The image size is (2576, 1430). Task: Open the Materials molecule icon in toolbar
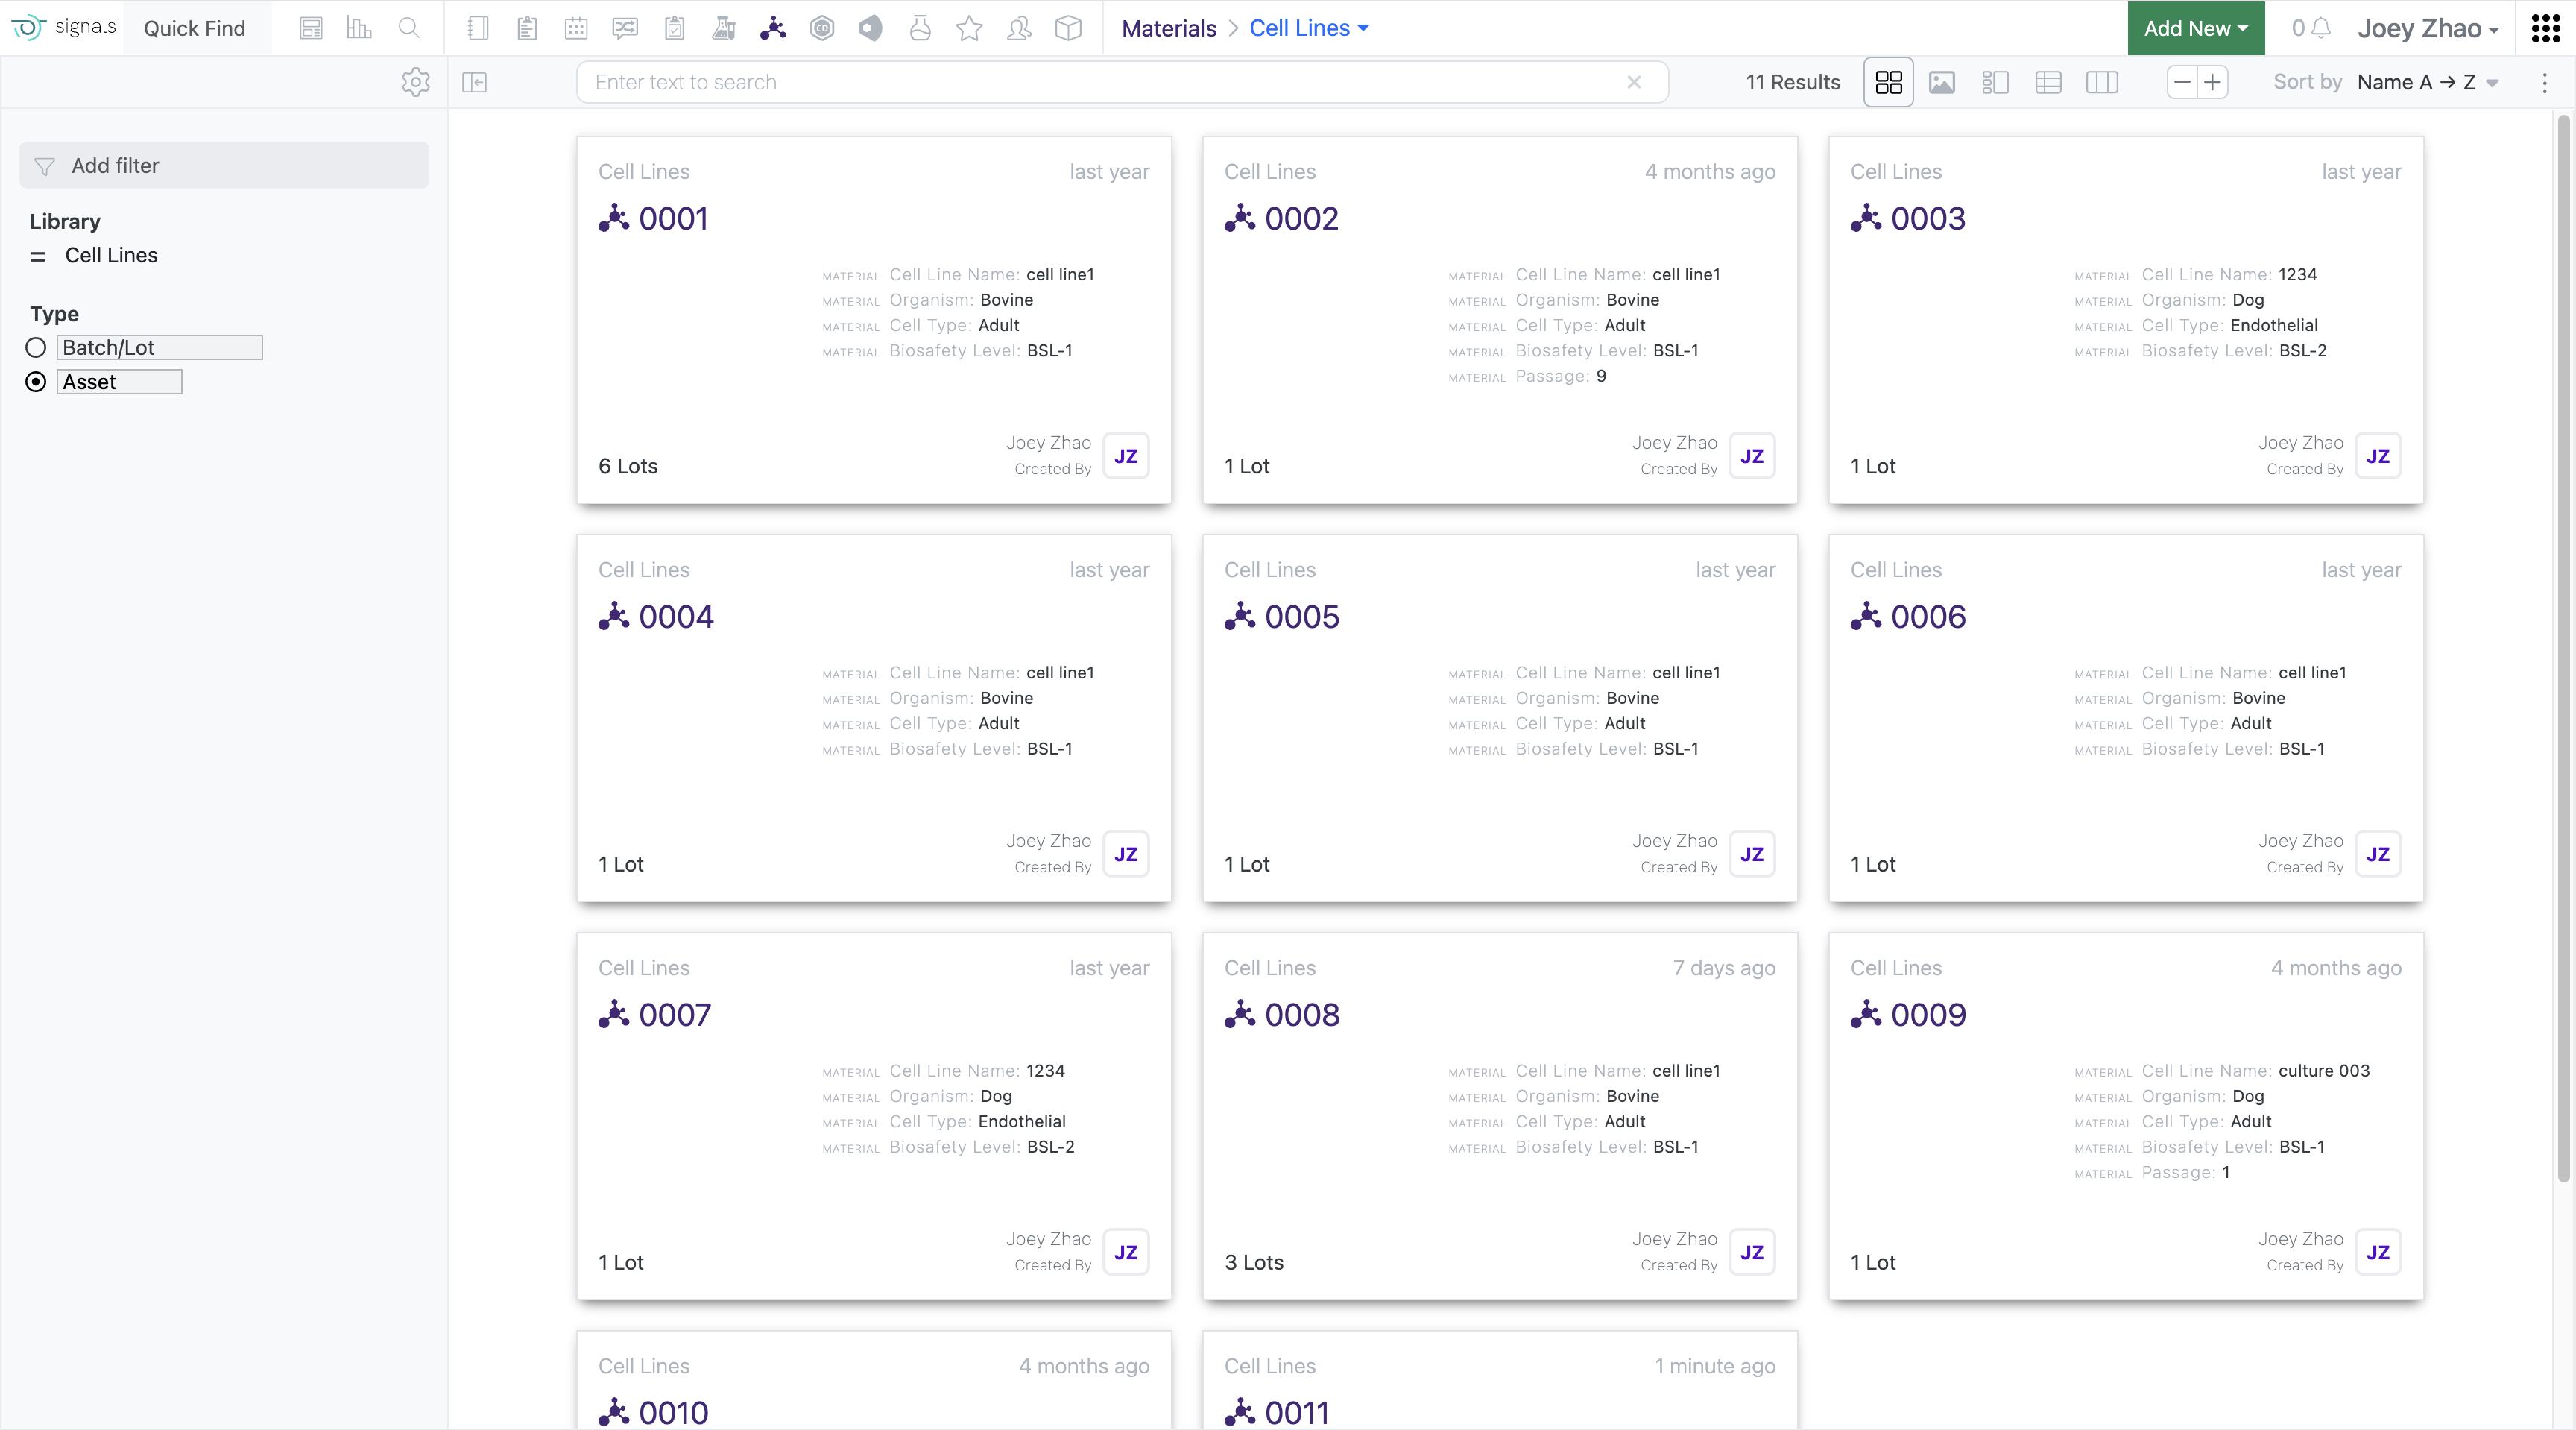(x=773, y=28)
